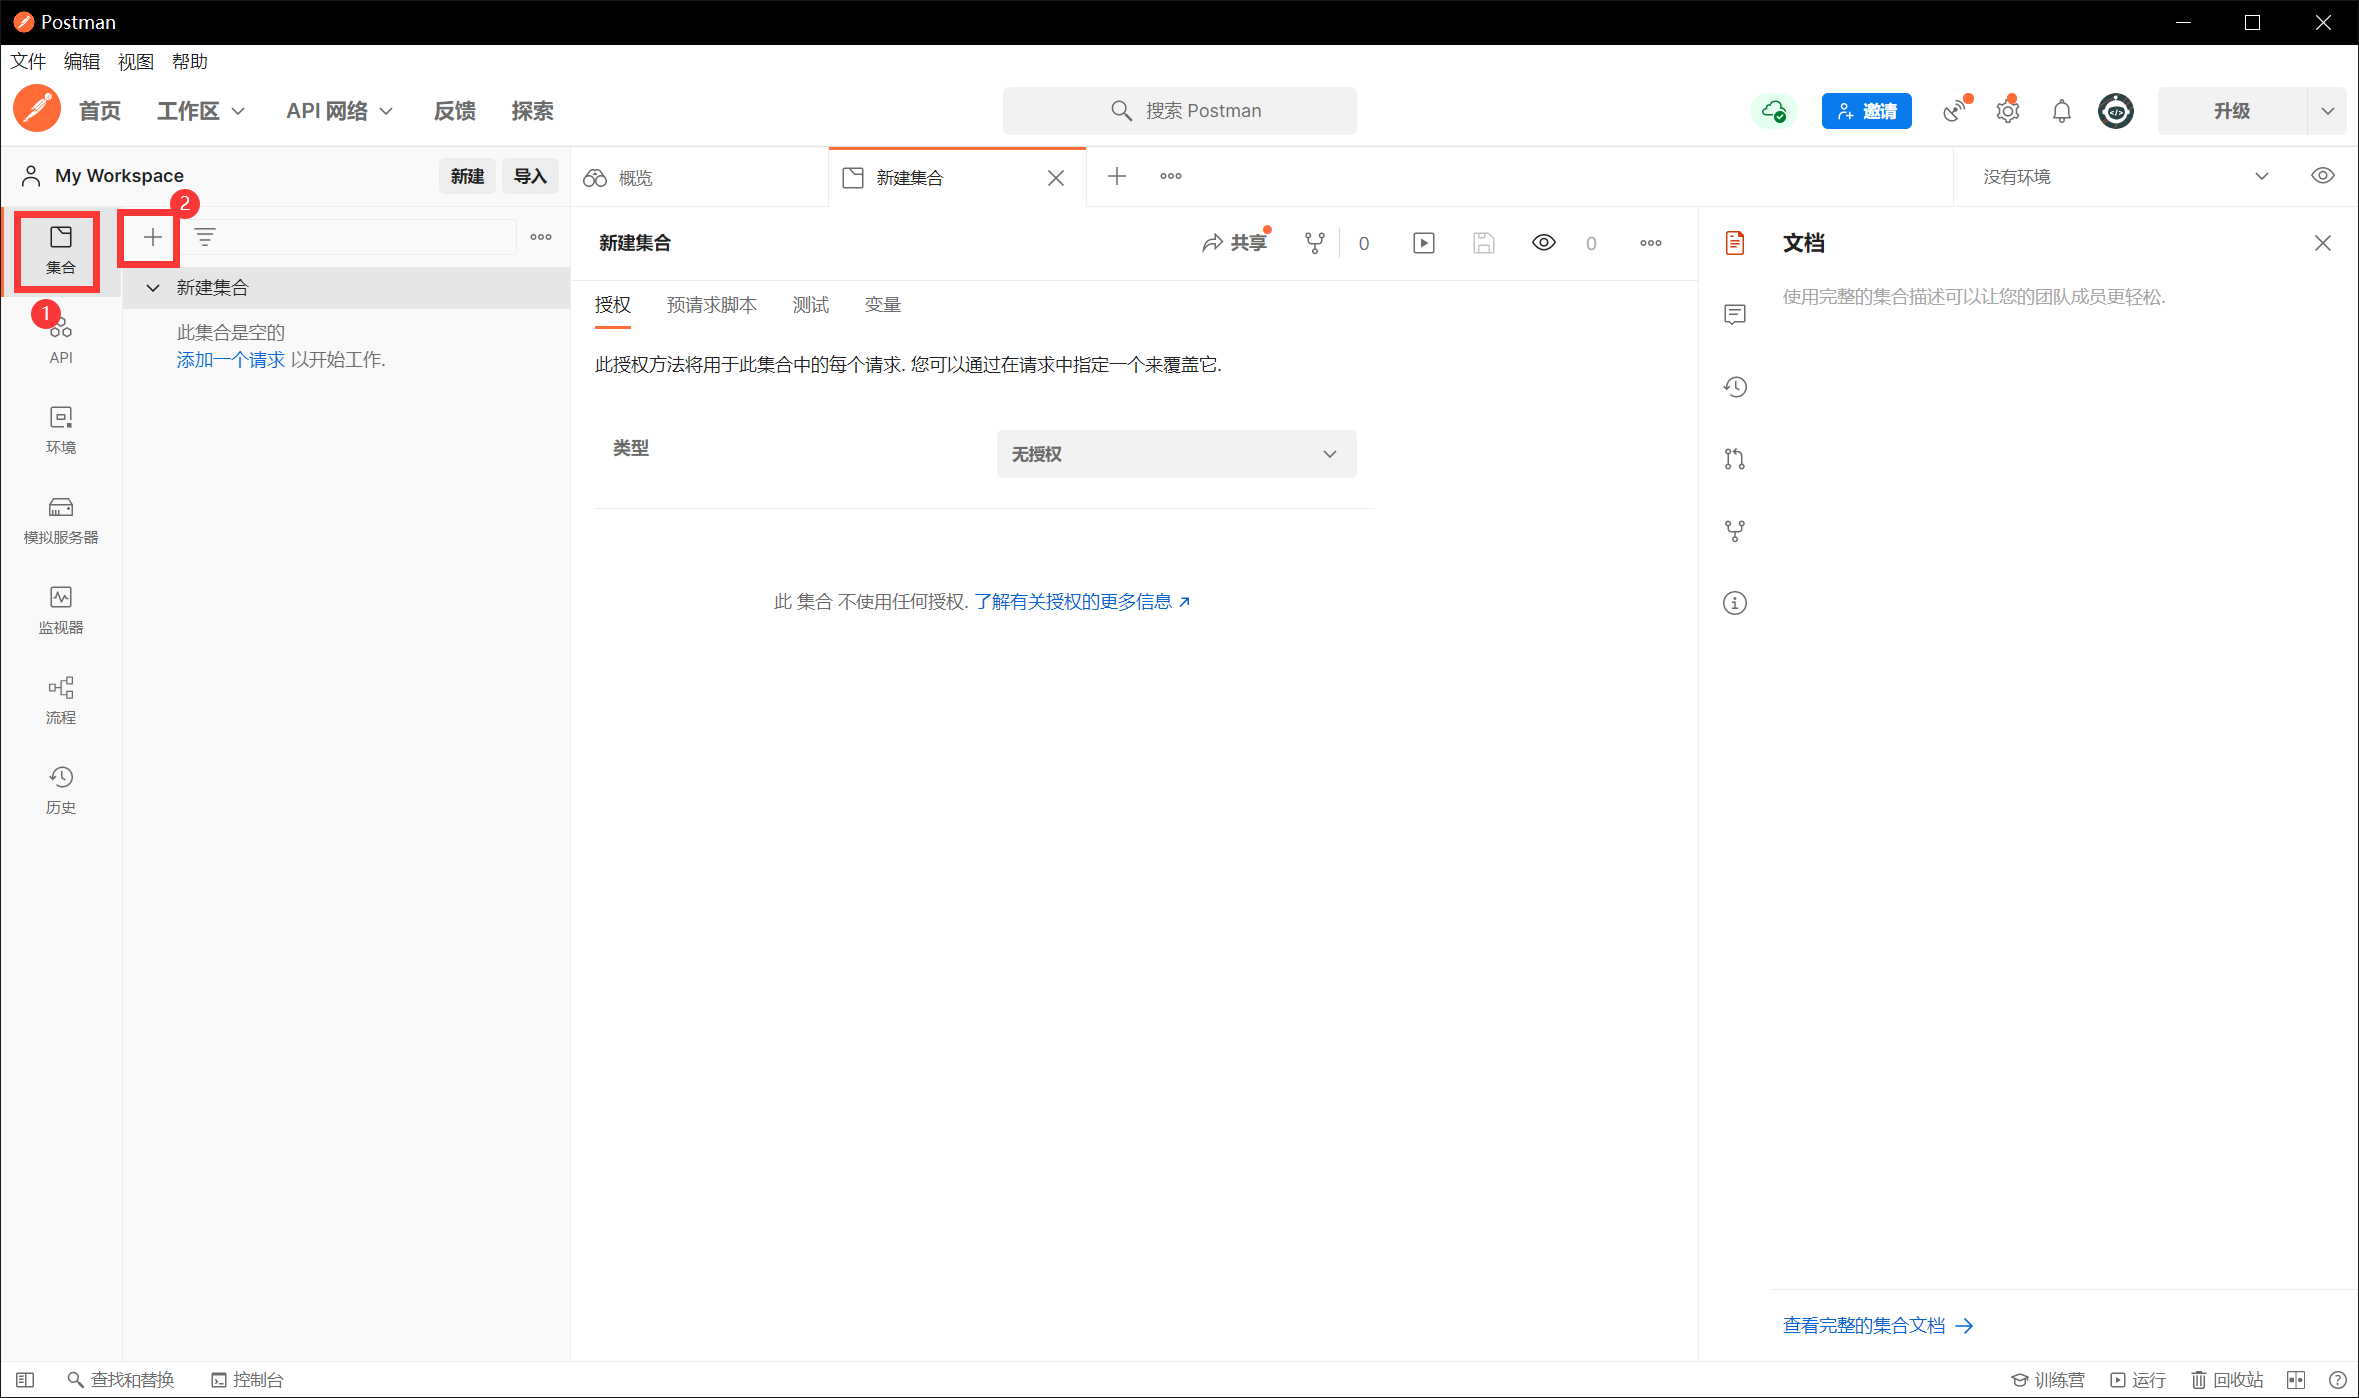The image size is (2359, 1398).
Task: Click the 添加一个请求 link
Action: tap(230, 360)
